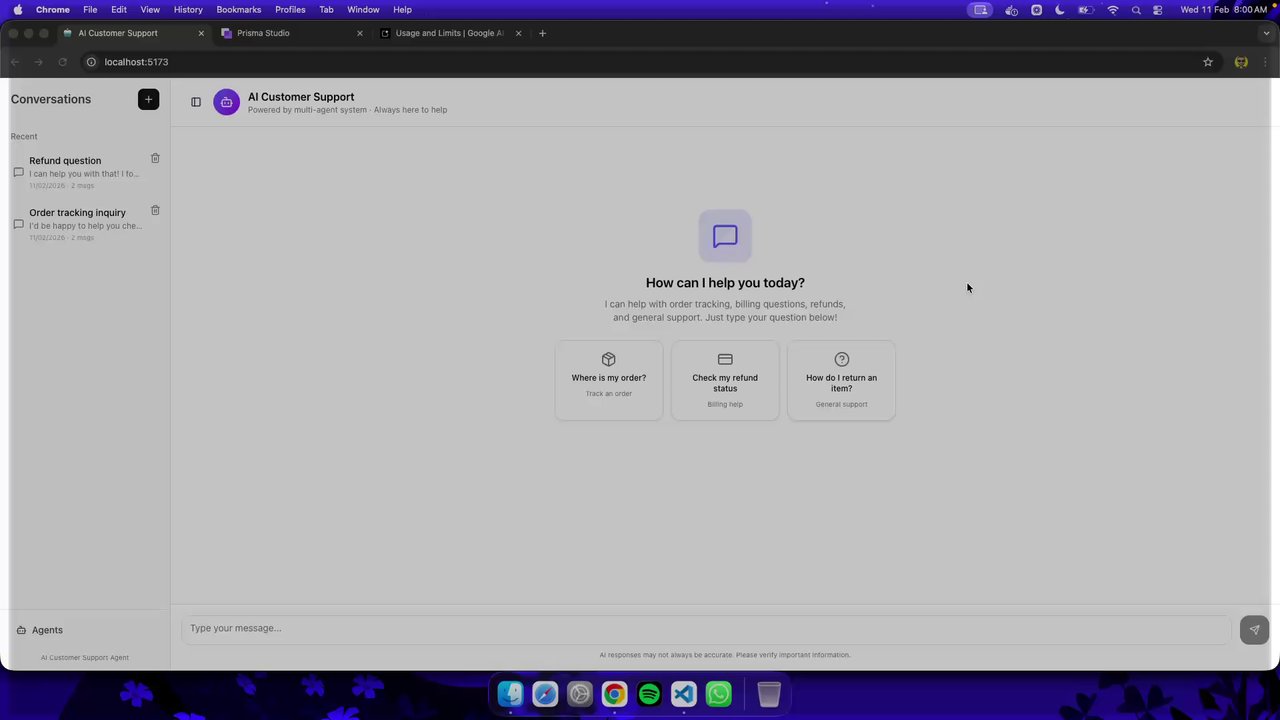Screen dimensions: 1280x720
Task: Open the Chrome profile avatar
Action: pyautogui.click(x=1241, y=62)
